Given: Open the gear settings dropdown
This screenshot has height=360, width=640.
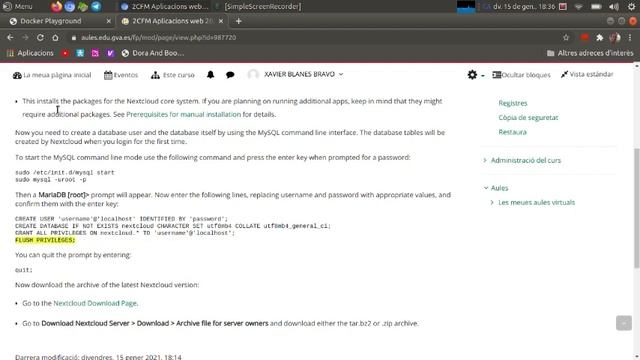Looking at the screenshot, I should pos(476,75).
